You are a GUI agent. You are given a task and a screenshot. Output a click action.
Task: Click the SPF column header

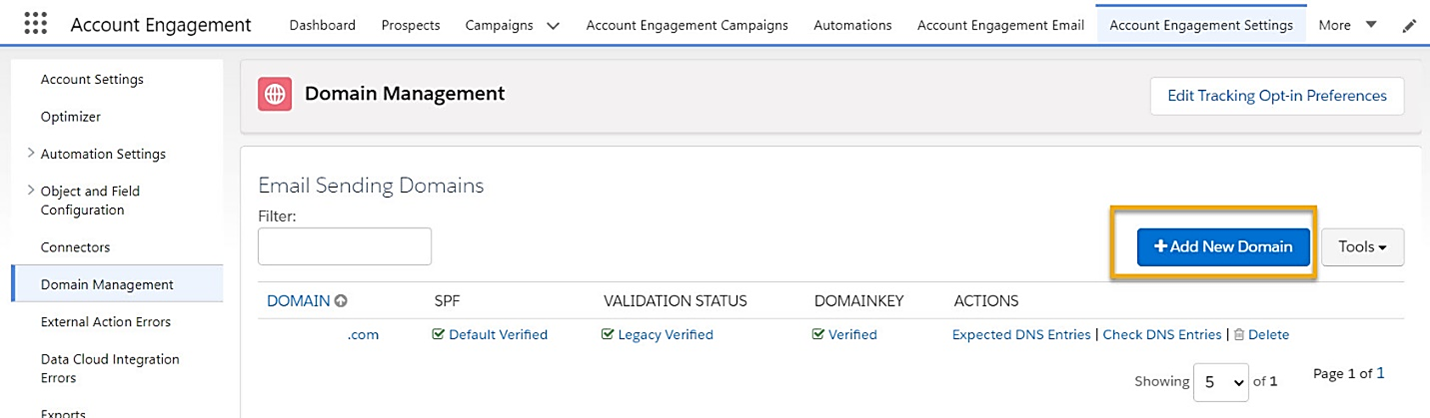[447, 301]
